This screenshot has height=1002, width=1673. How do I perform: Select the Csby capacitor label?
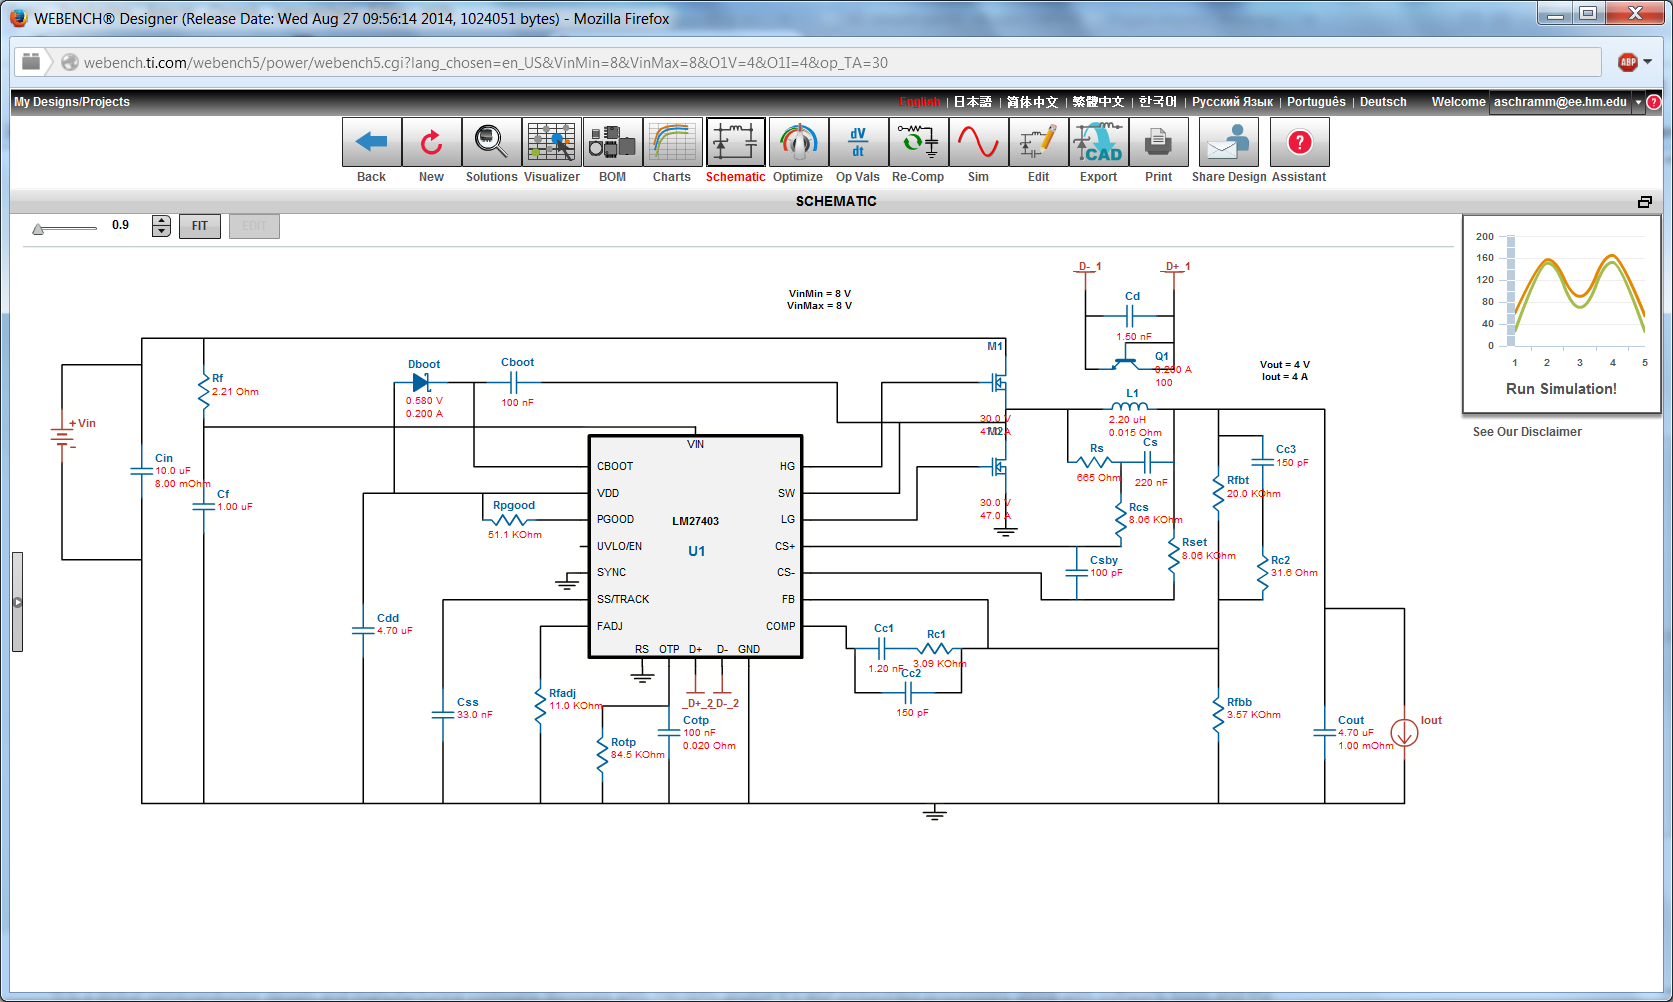[1104, 560]
